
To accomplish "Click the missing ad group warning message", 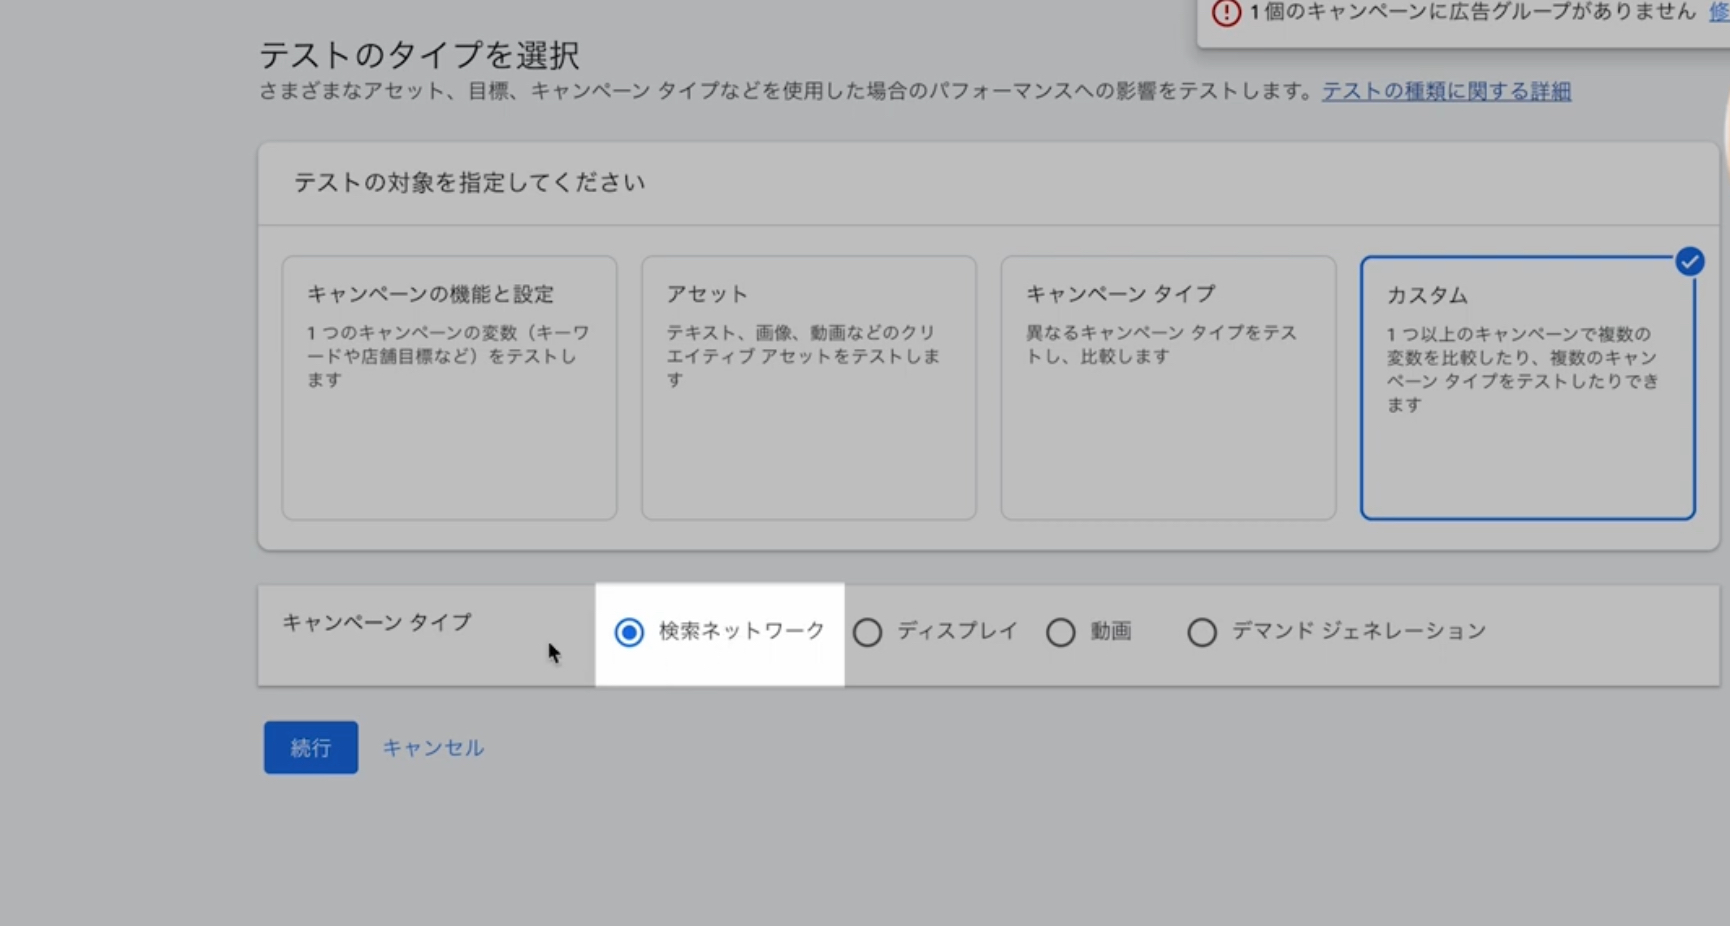I will (x=1472, y=12).
